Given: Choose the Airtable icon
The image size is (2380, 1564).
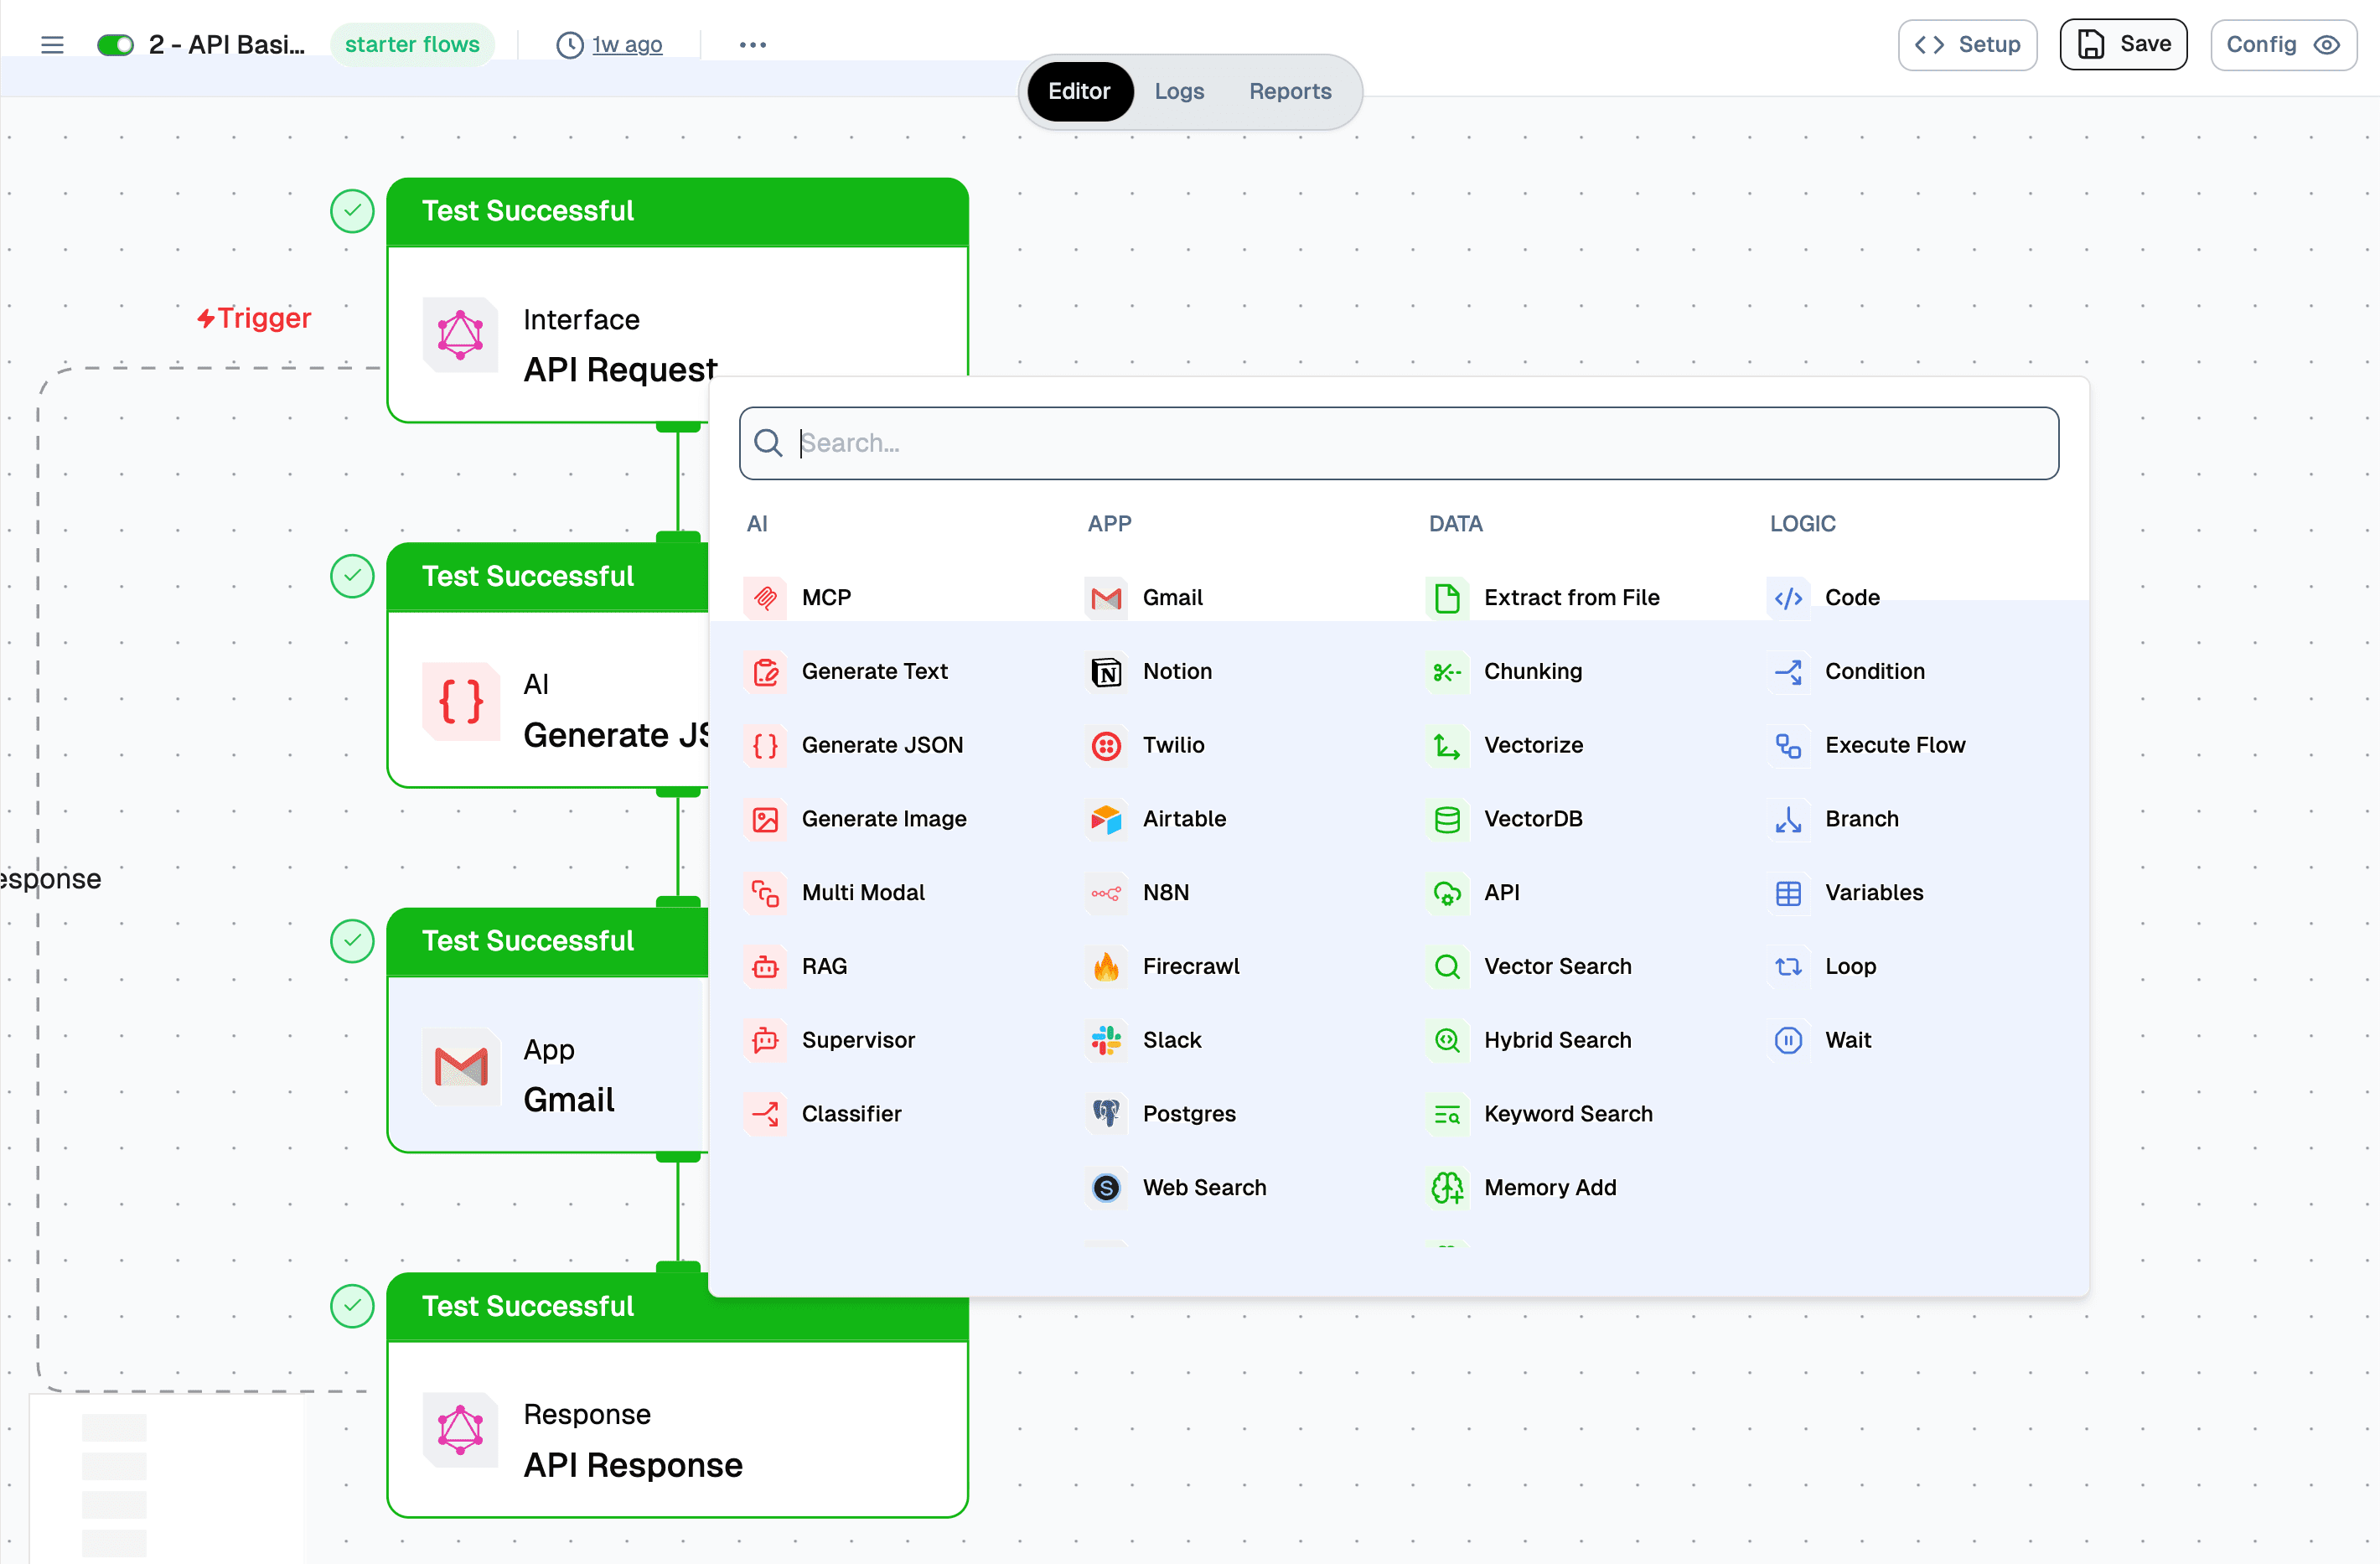Looking at the screenshot, I should (1106, 819).
